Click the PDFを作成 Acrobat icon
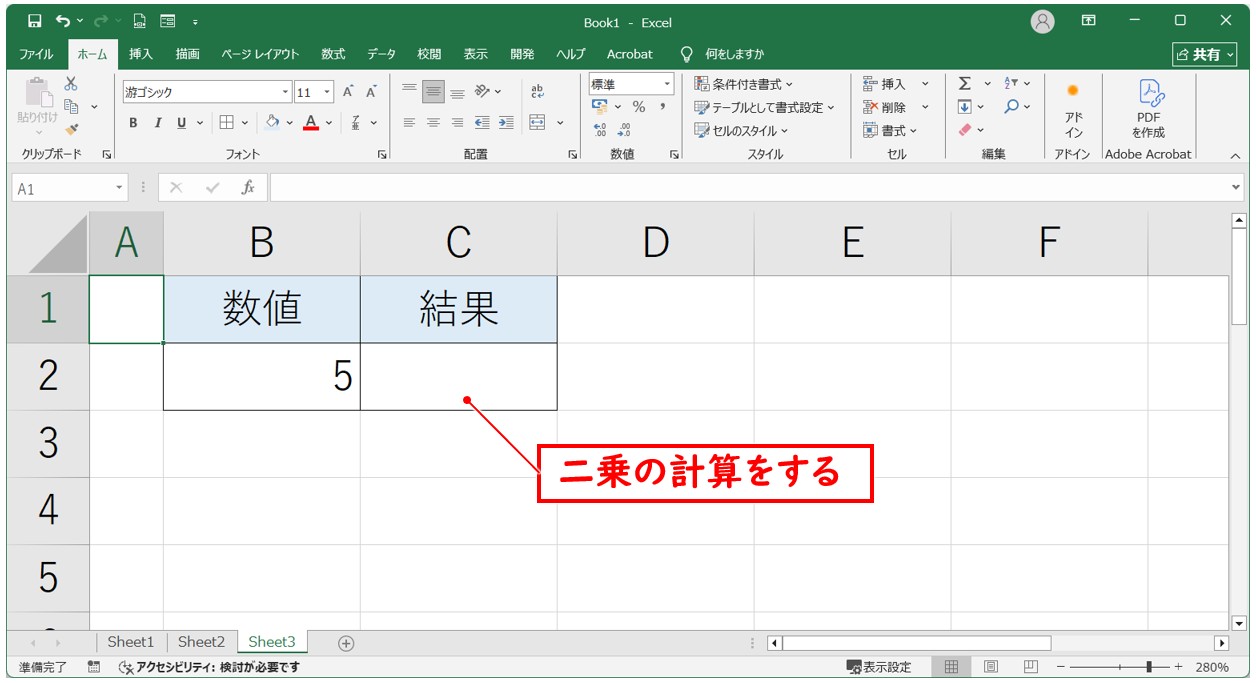Screen dimensions: 1256x683 [1148, 108]
